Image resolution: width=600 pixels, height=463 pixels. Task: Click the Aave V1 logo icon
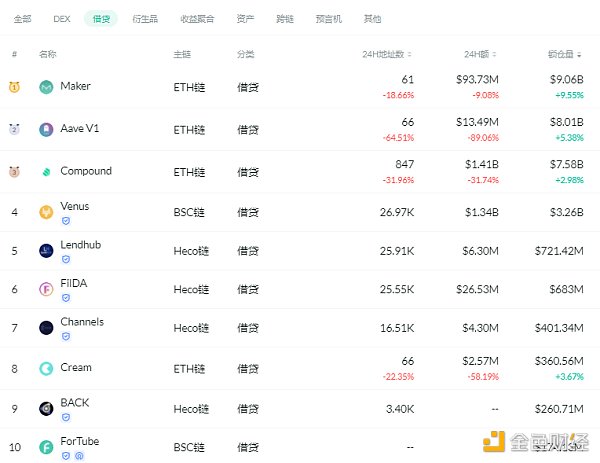tap(46, 130)
